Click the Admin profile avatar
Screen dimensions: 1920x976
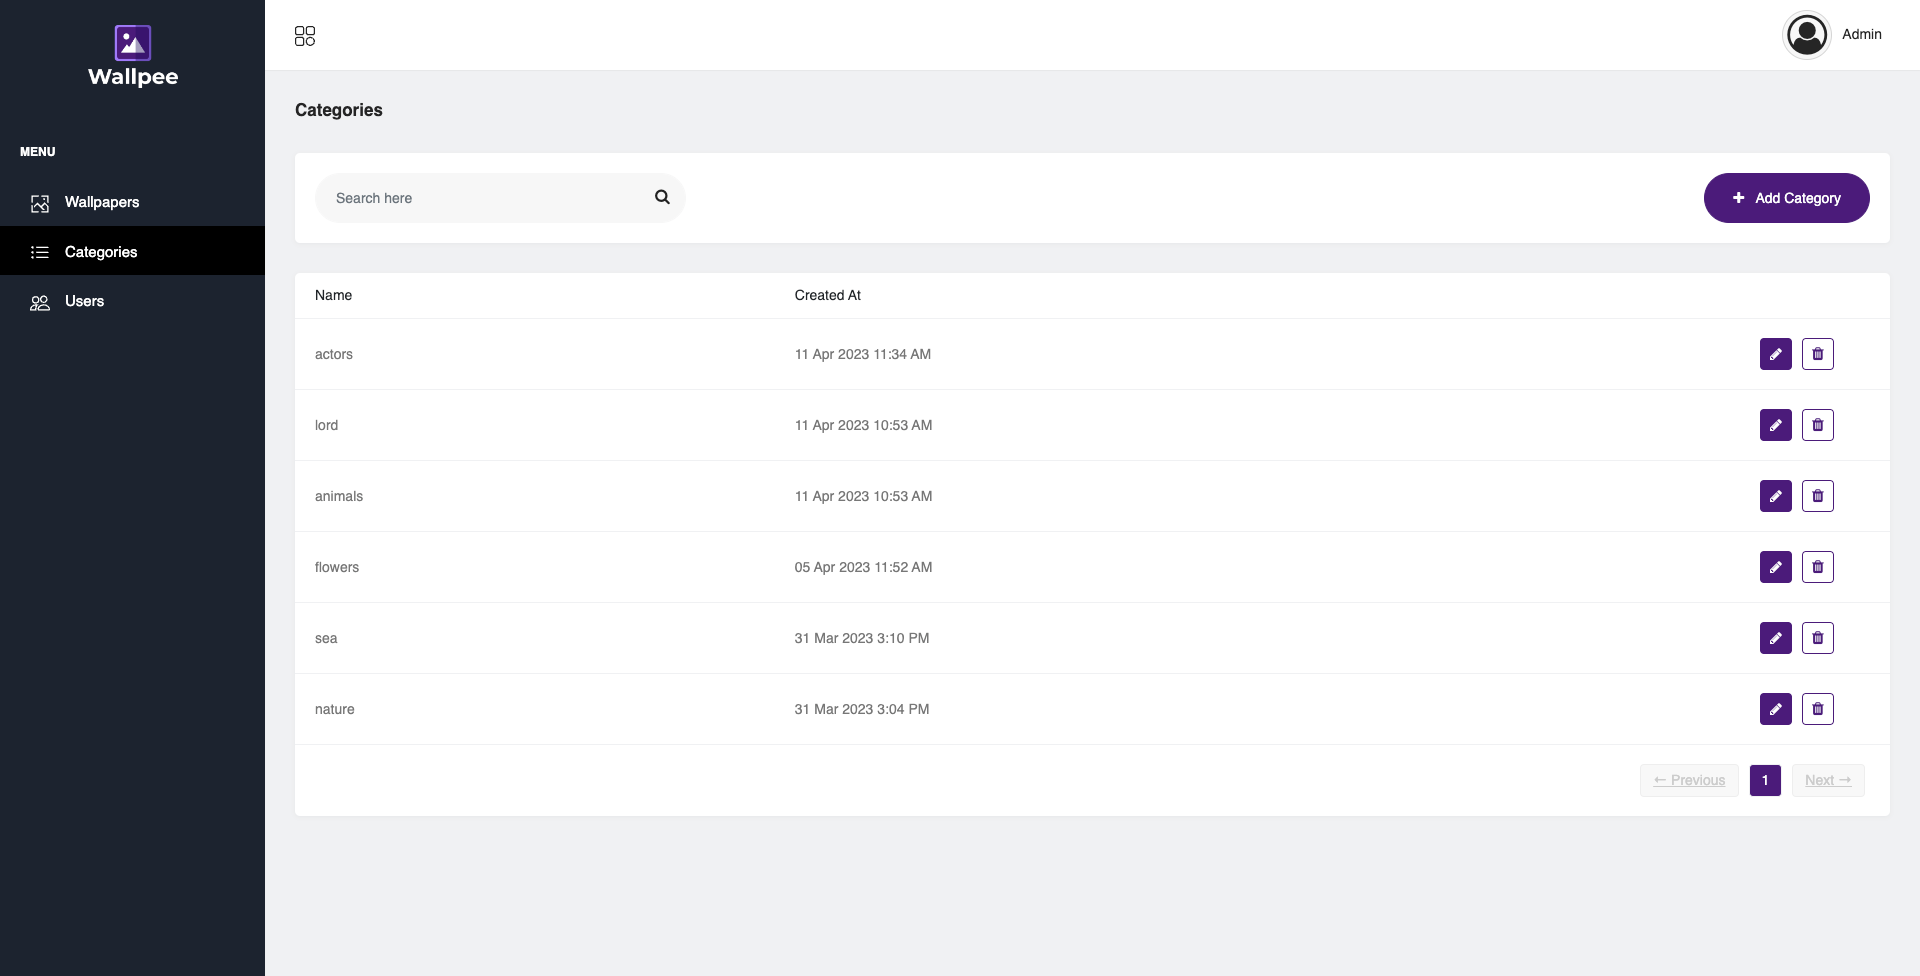[x=1806, y=35]
